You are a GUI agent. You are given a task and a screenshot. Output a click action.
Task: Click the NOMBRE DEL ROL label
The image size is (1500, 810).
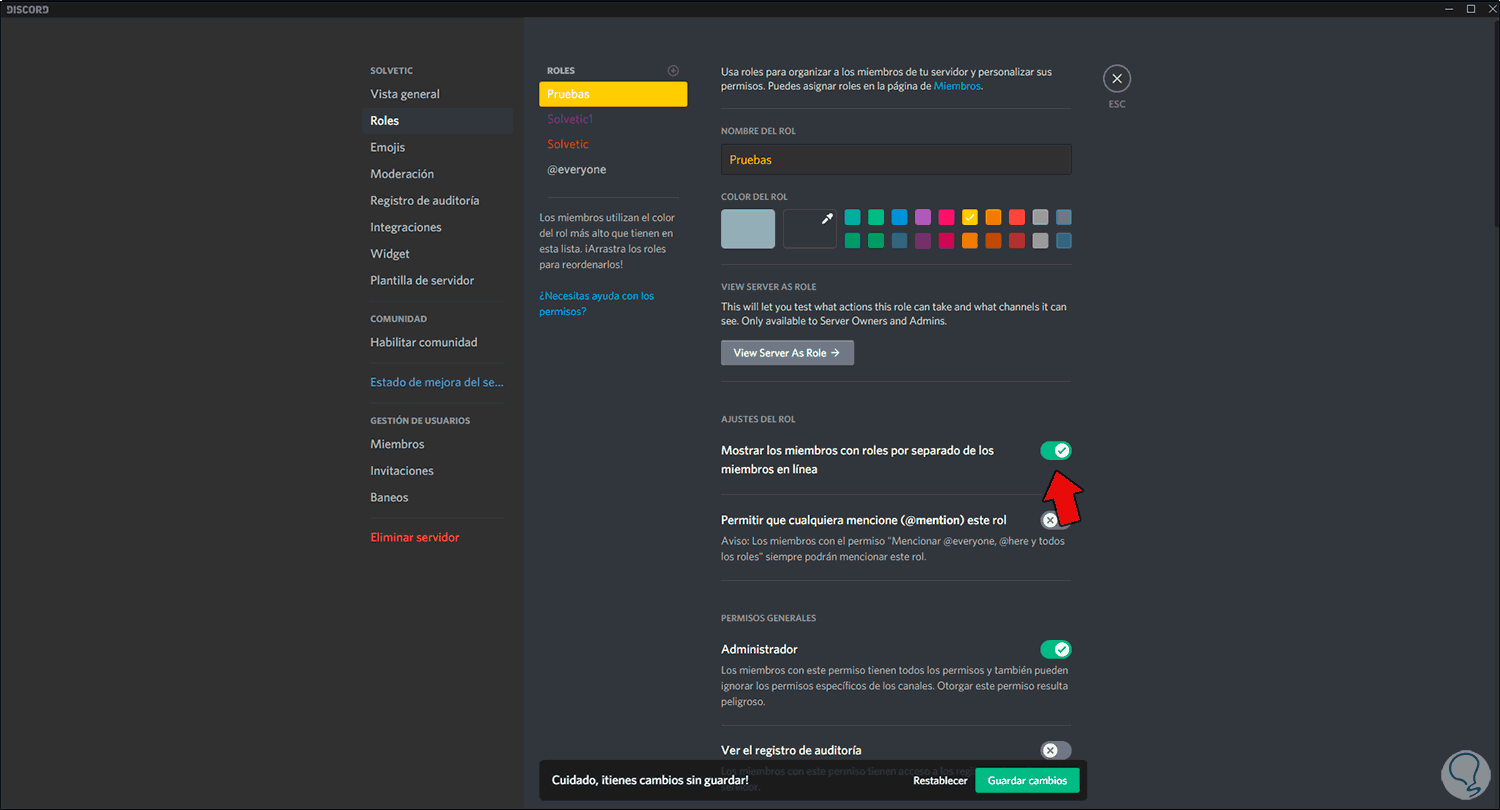click(x=758, y=131)
